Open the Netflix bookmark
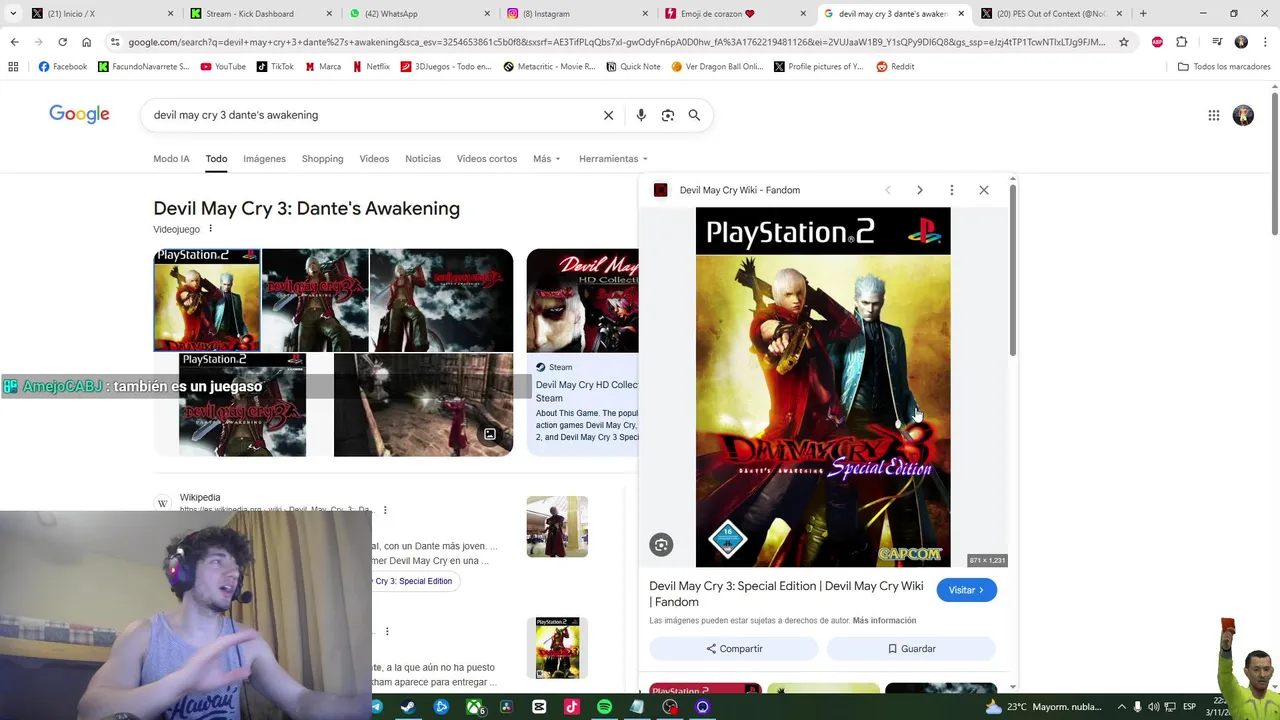The height and width of the screenshot is (720, 1280). coord(370,67)
